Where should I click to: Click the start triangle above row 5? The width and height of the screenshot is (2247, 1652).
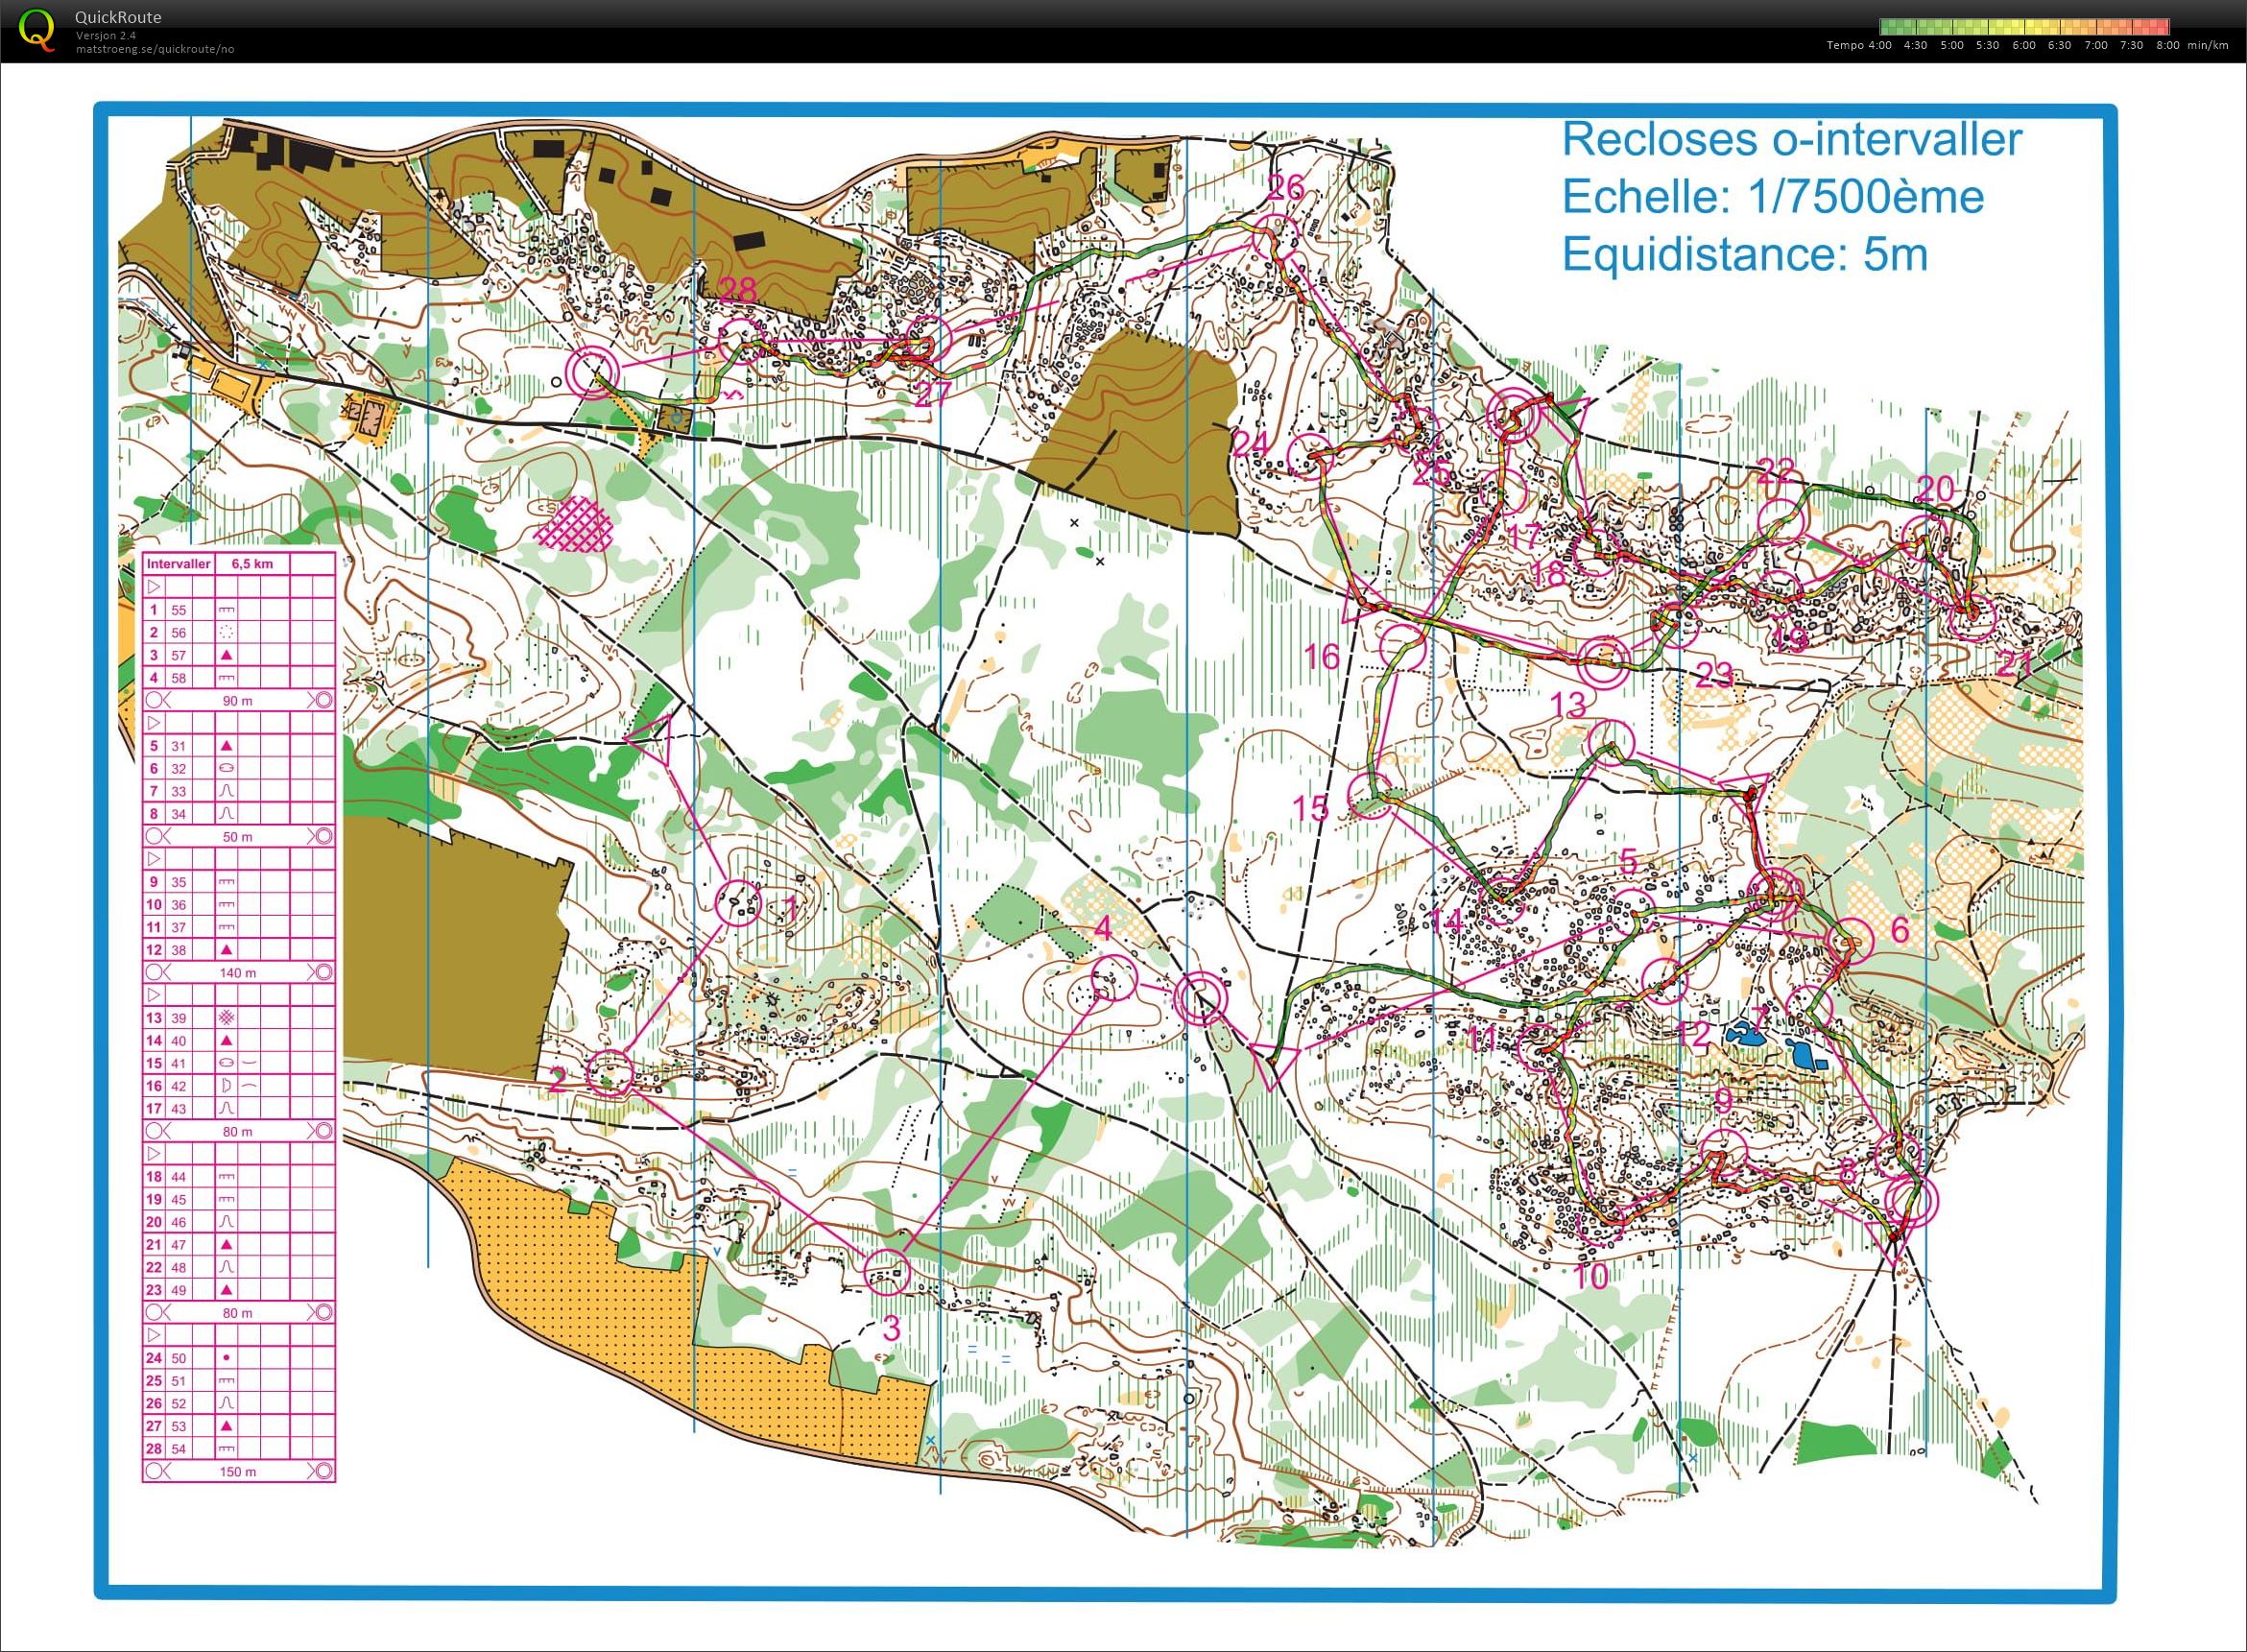pyautogui.click(x=154, y=722)
